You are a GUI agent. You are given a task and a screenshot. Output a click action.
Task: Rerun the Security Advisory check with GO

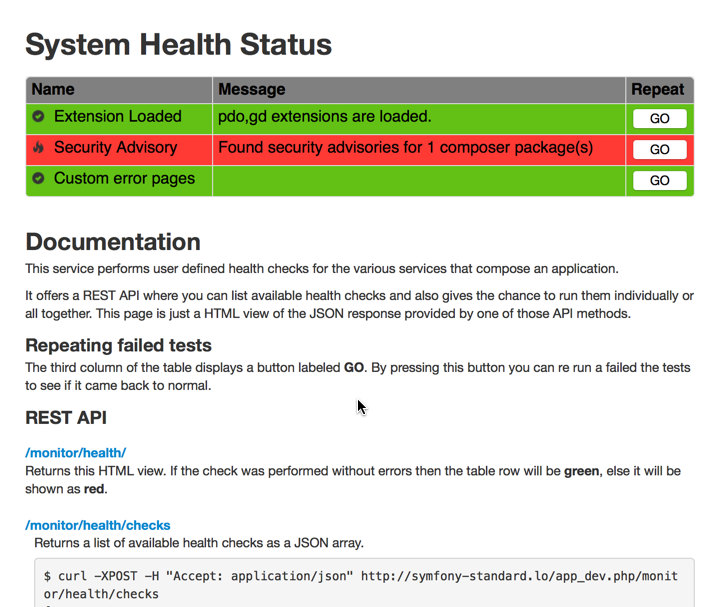659,149
